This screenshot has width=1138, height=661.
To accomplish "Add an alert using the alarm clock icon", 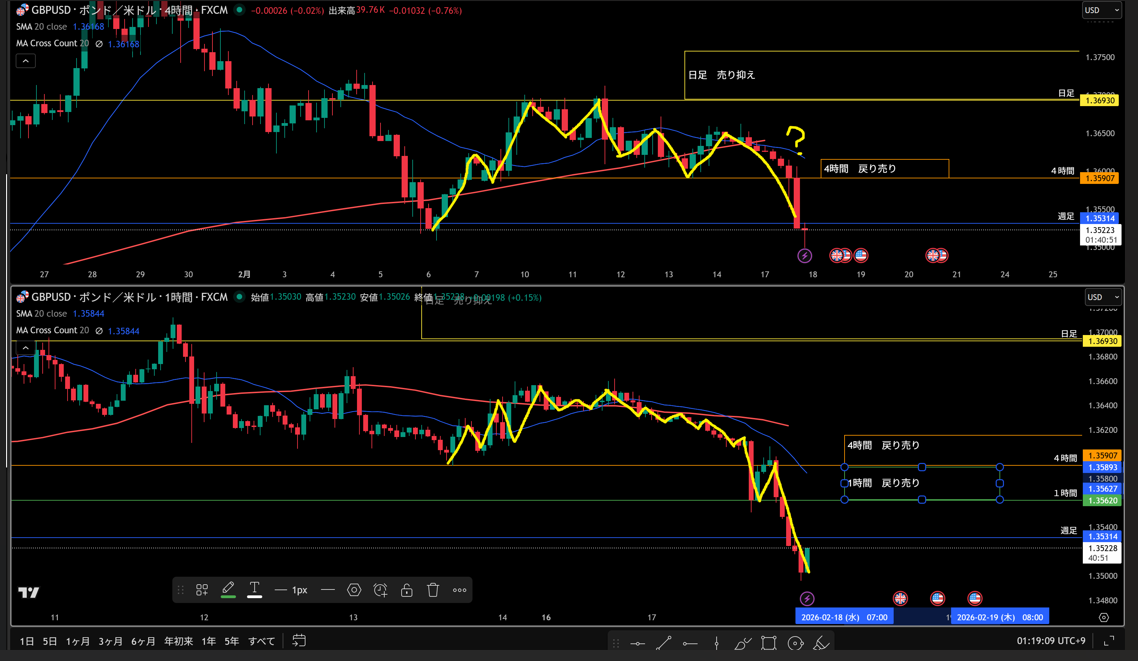I will [380, 590].
